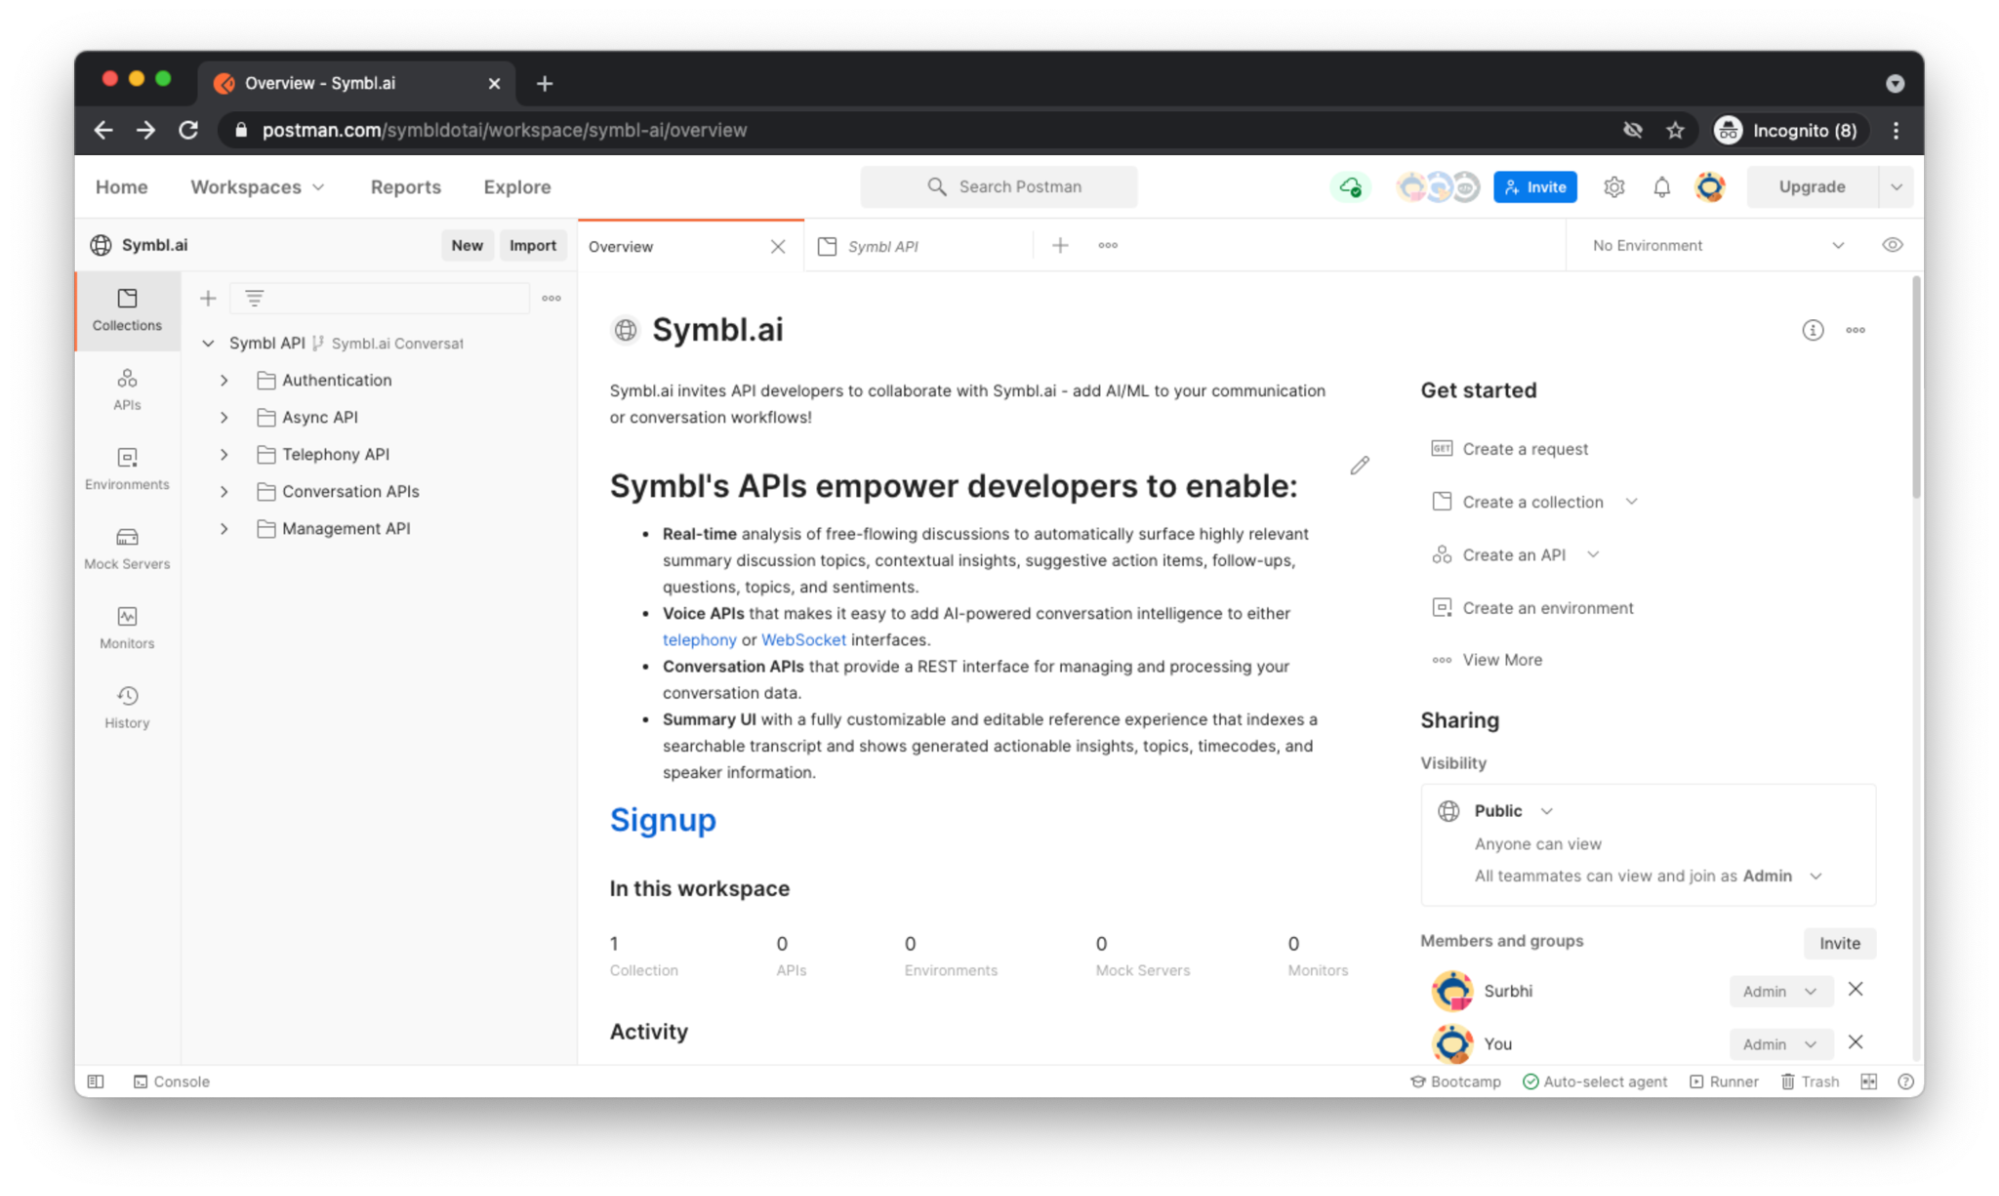The width and height of the screenshot is (1999, 1196).
Task: Remove Surbhi from members
Action: pyautogui.click(x=1855, y=990)
